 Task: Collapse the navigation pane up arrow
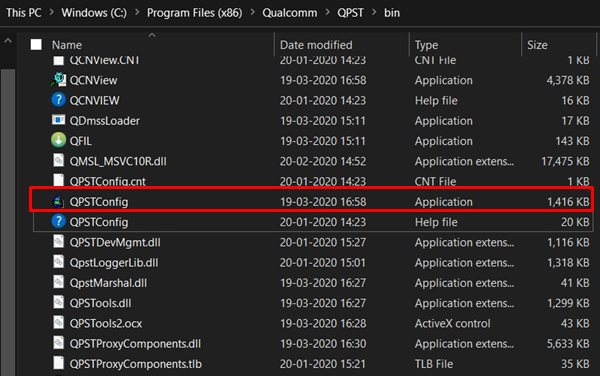click(8, 41)
